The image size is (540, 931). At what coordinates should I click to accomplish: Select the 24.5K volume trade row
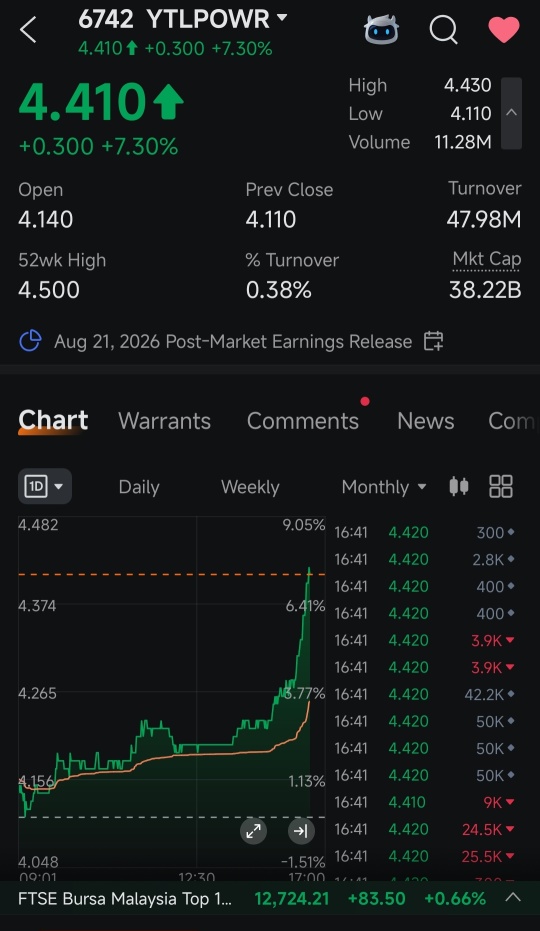[425, 829]
